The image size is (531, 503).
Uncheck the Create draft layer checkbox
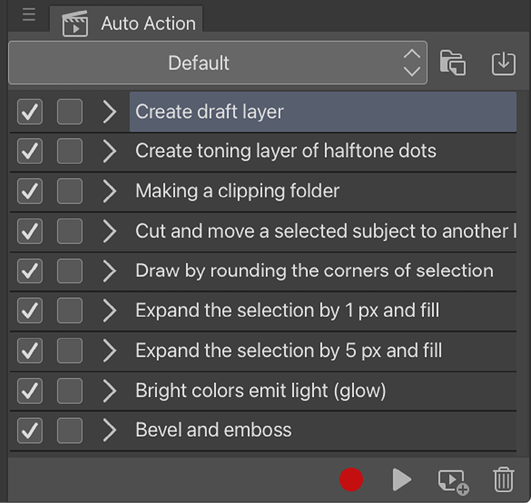click(30, 111)
